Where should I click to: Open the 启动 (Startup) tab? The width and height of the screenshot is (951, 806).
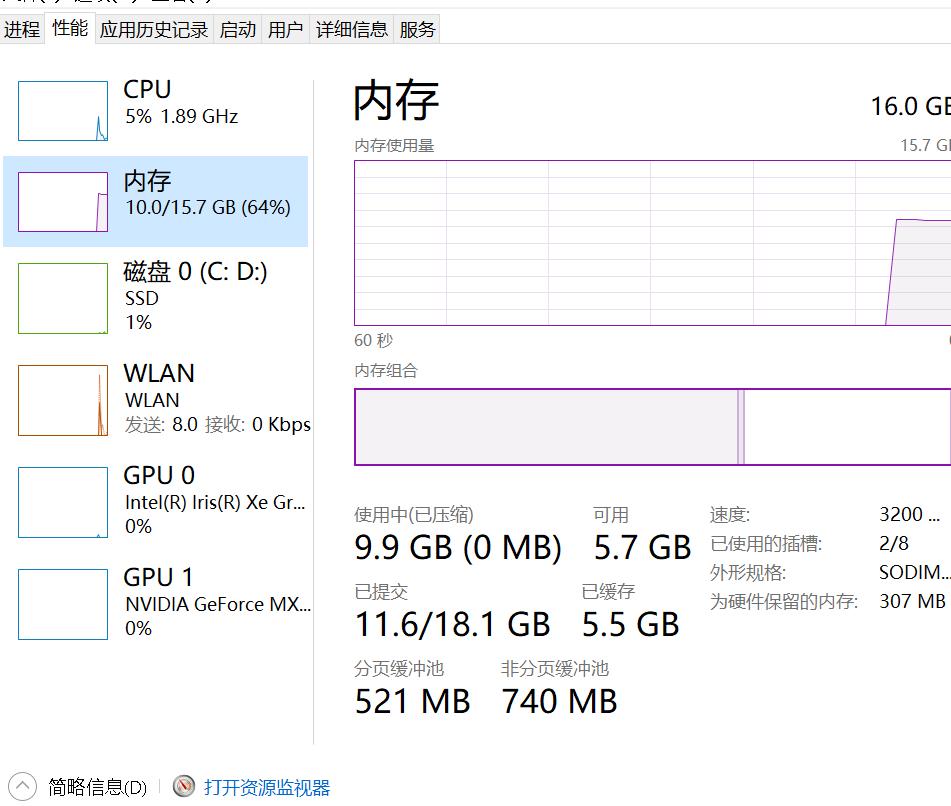click(237, 29)
